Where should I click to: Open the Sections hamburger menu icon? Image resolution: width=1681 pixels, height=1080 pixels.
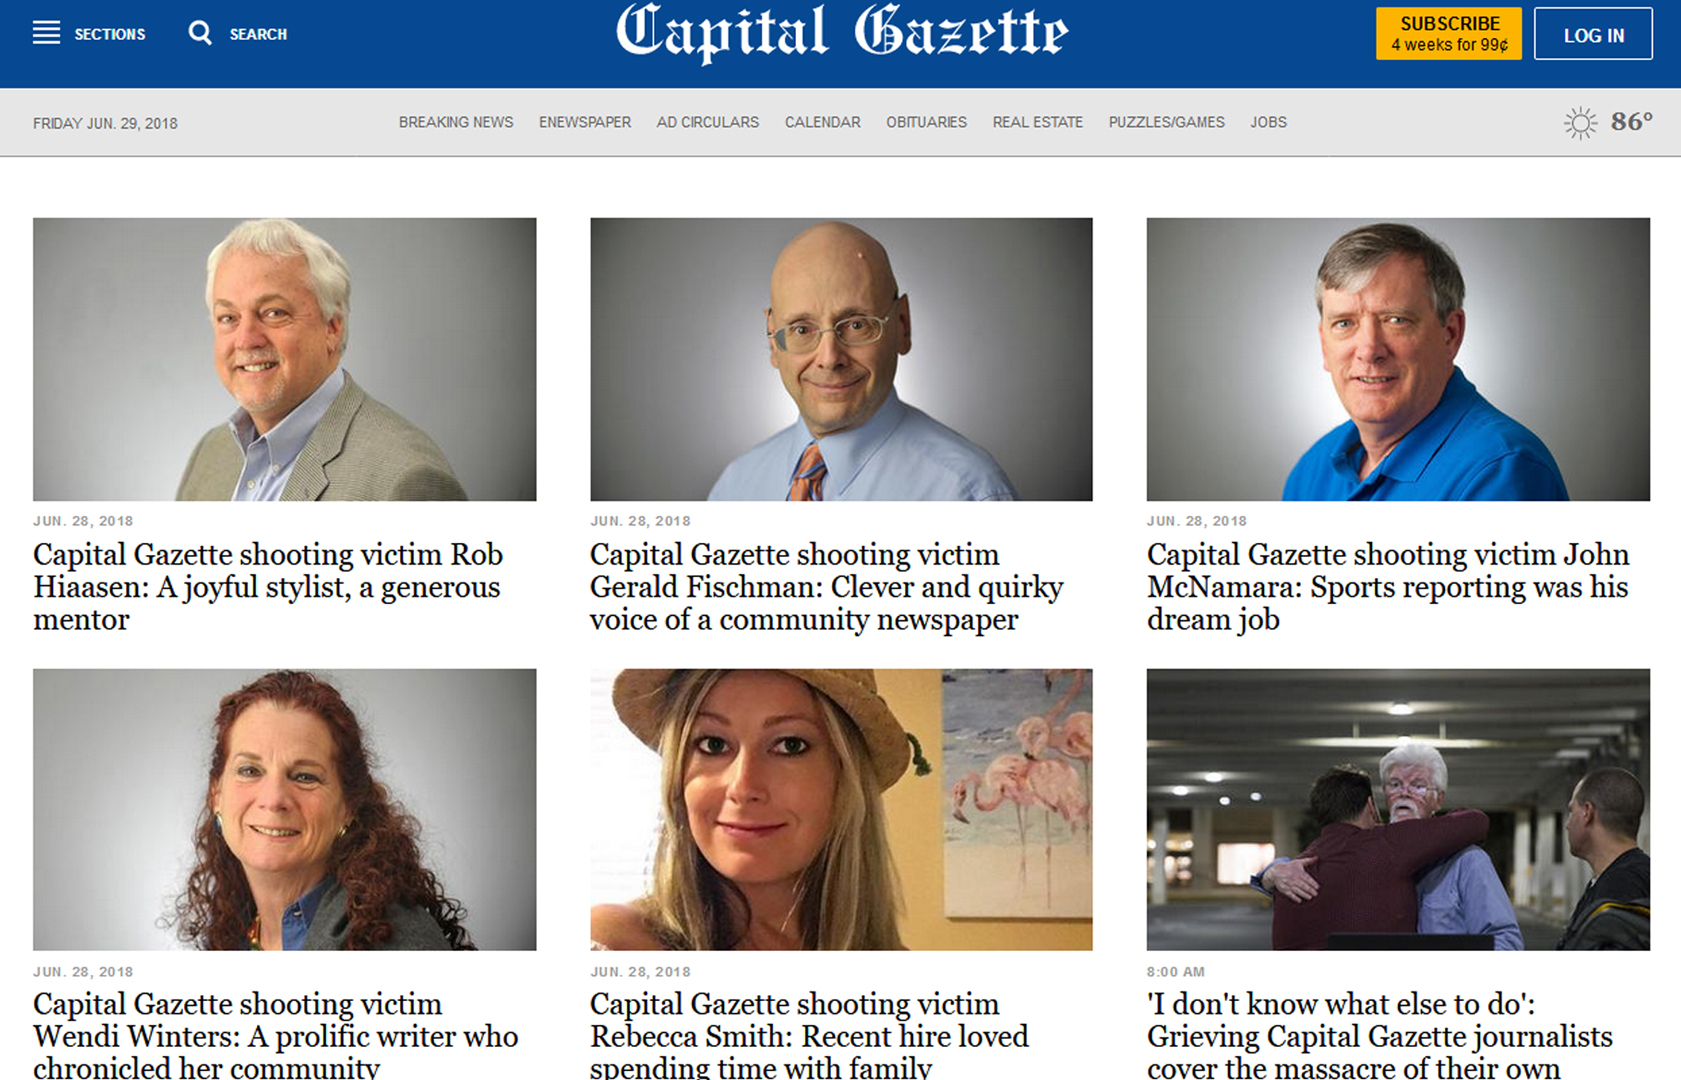46,33
